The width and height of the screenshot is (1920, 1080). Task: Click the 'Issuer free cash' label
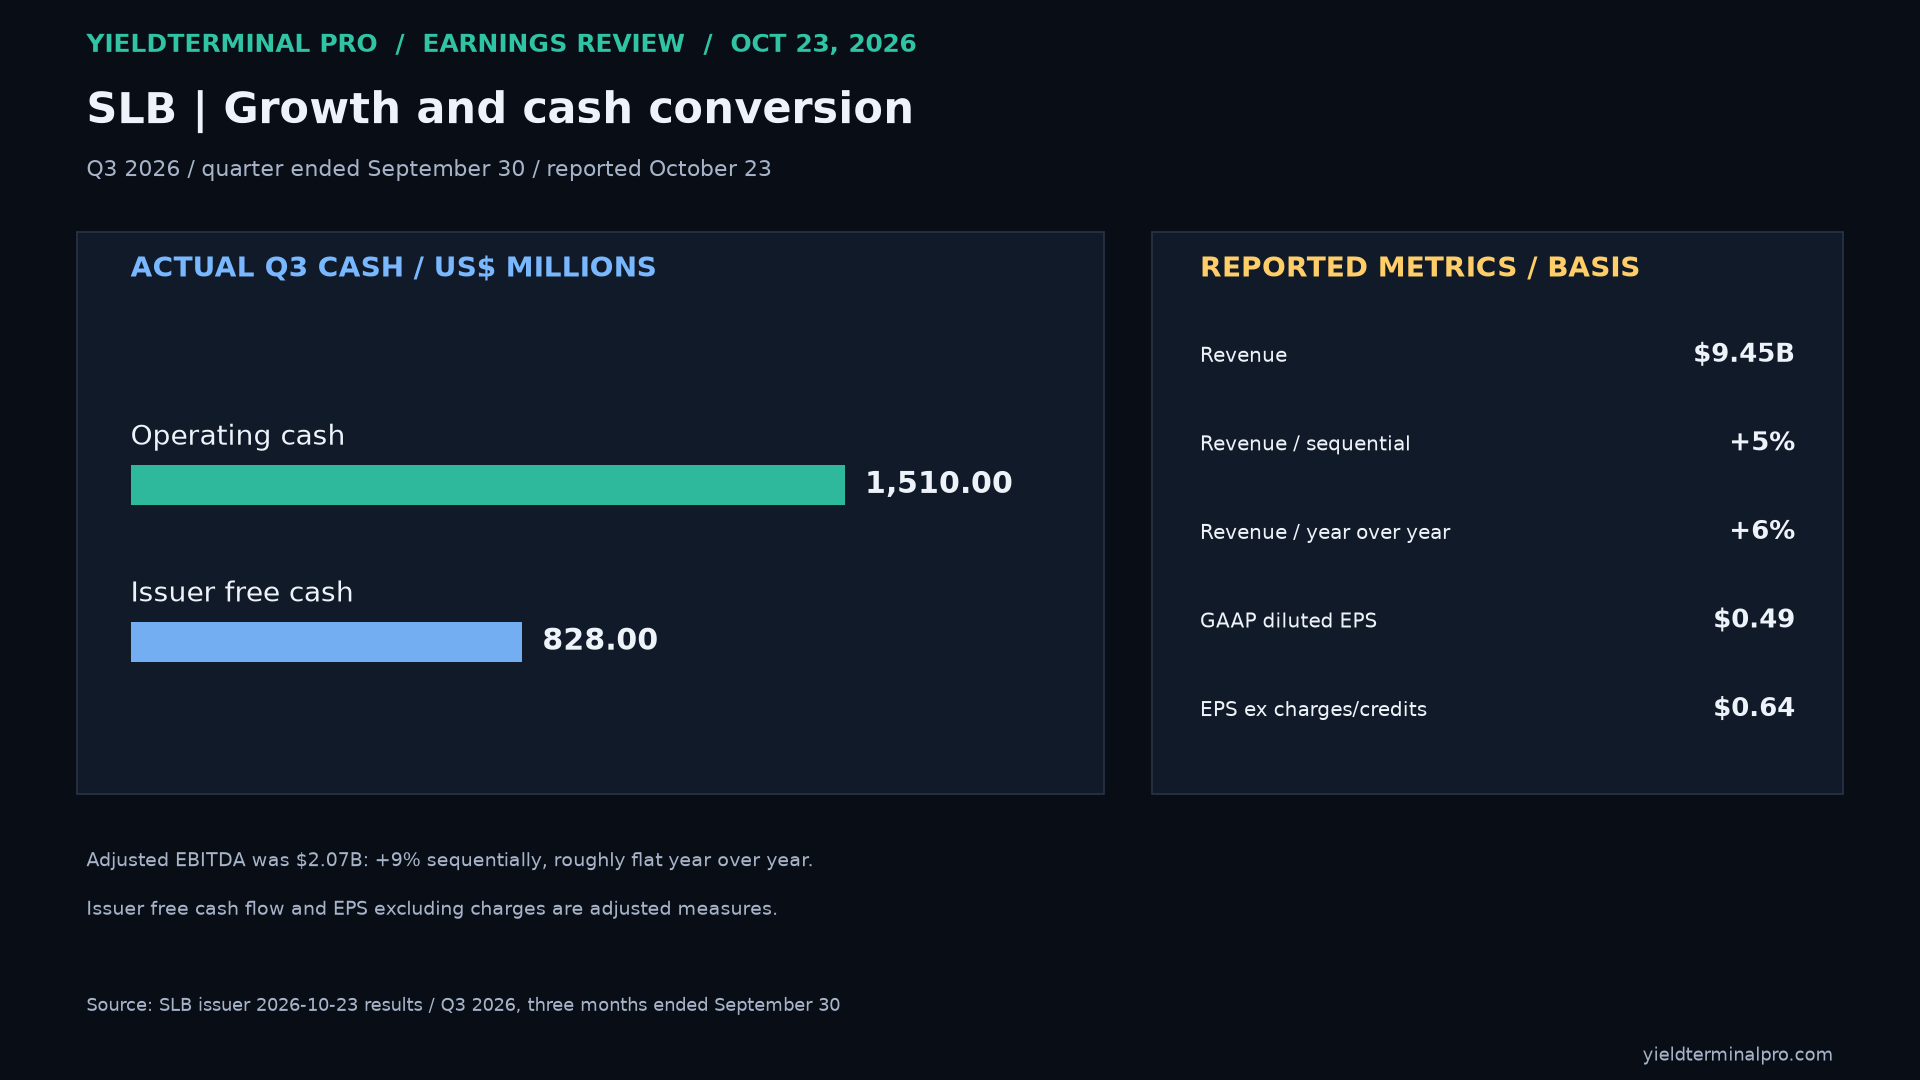click(x=242, y=592)
